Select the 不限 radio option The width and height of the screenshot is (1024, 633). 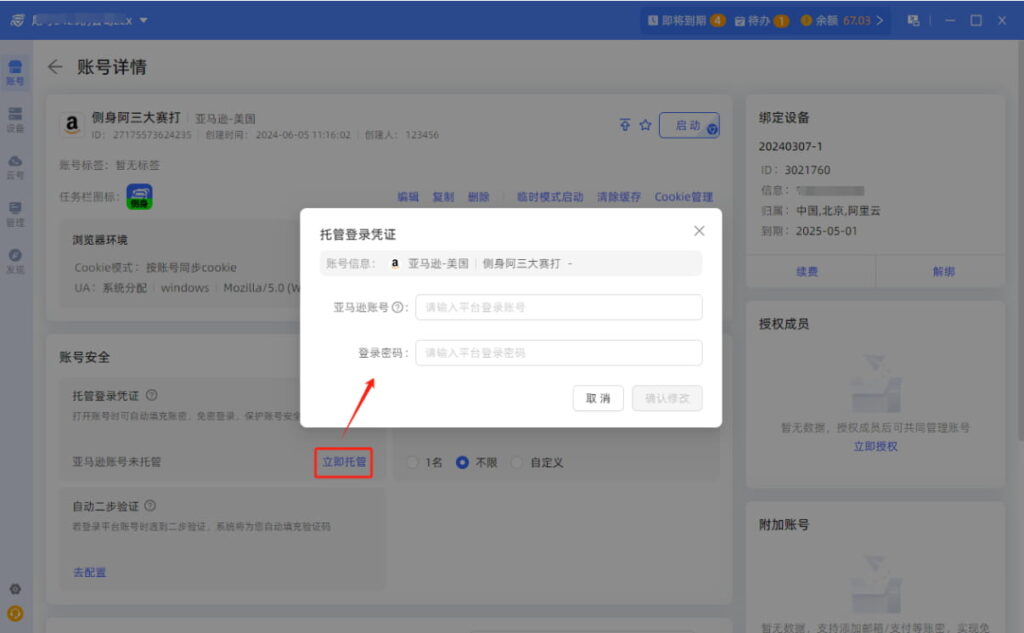(x=462, y=463)
